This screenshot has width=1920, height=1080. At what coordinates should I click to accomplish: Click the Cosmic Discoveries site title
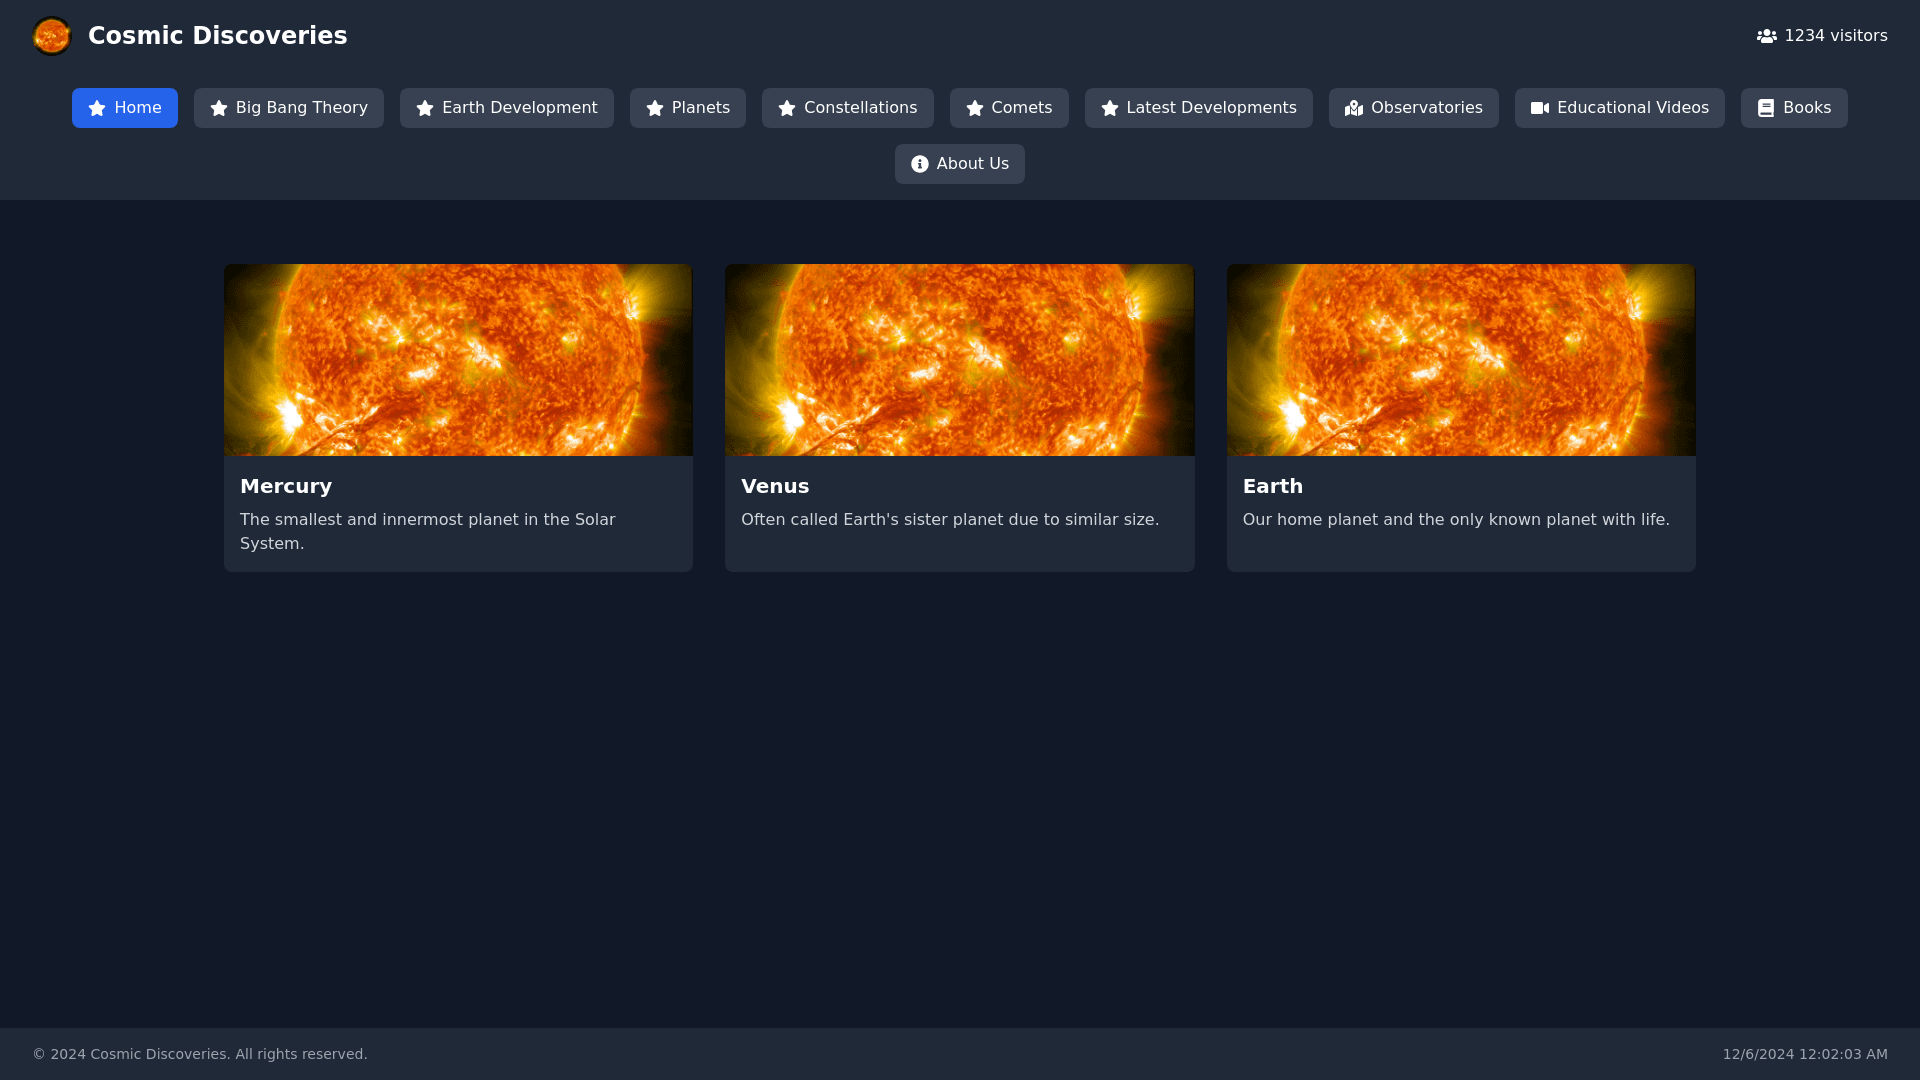(x=217, y=36)
